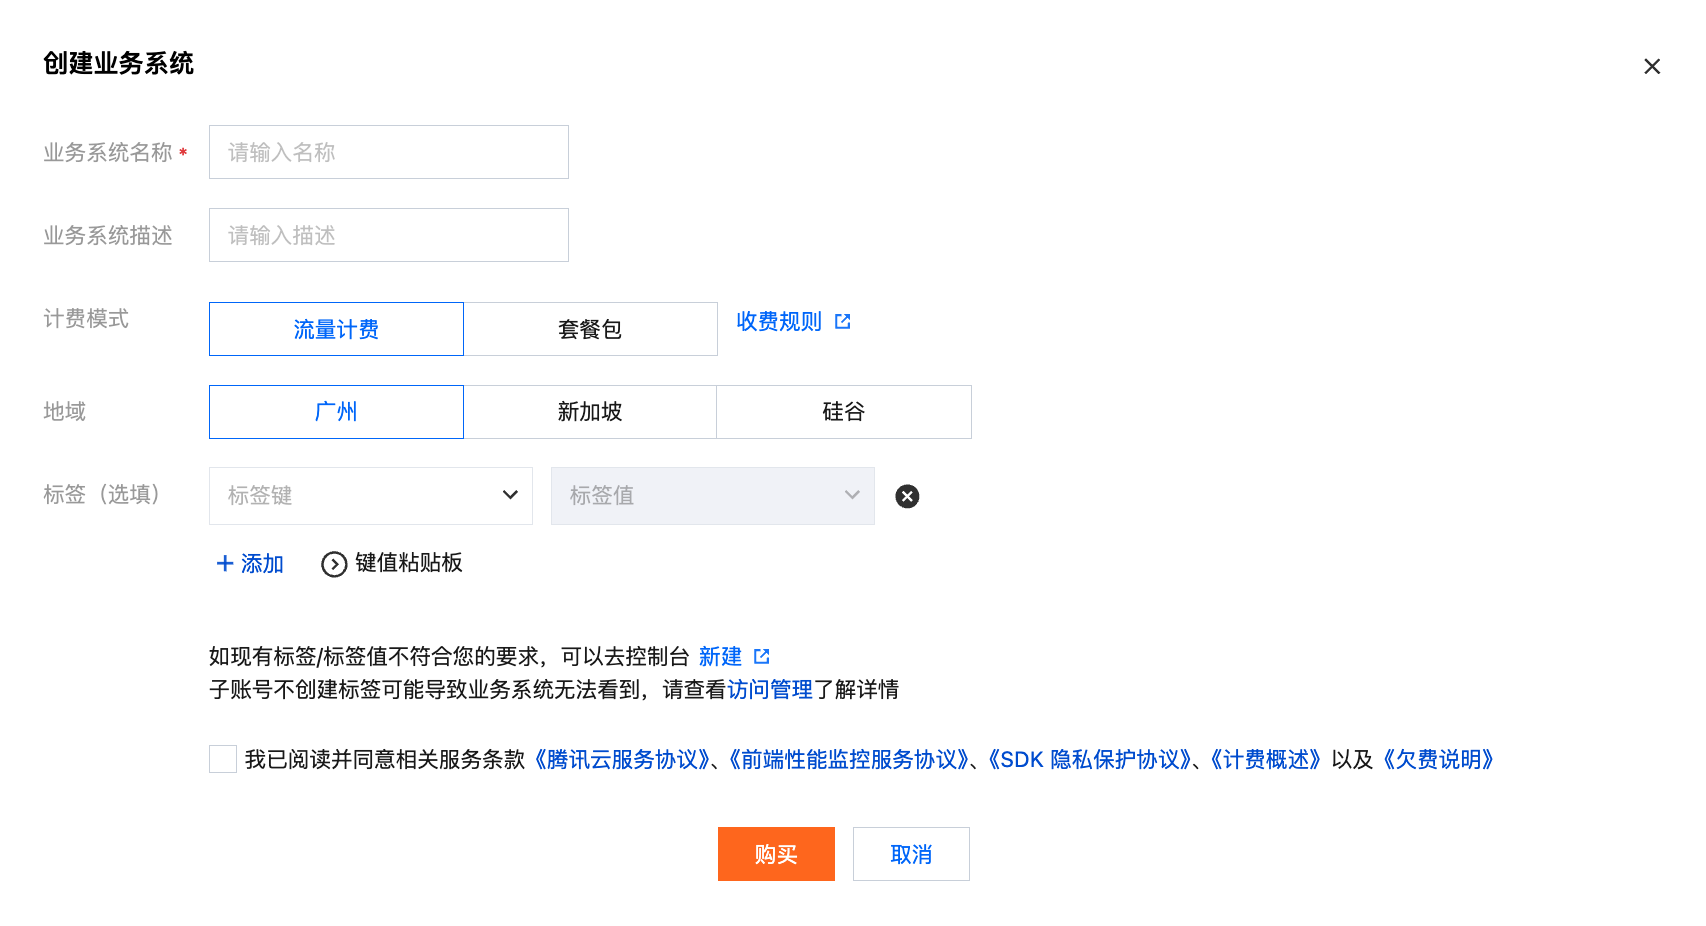Open the 访问管理 link
The height and width of the screenshot is (926, 1706).
[x=770, y=689]
